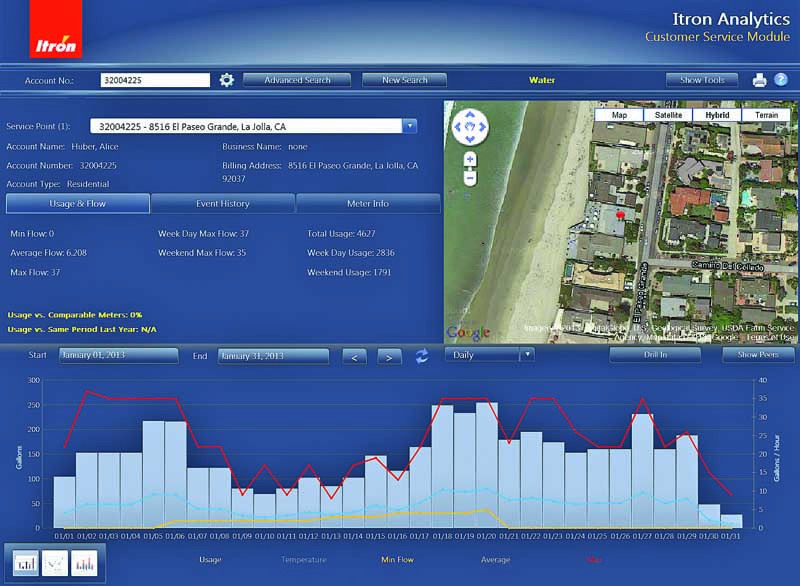Select Satellite view type

coord(668,115)
